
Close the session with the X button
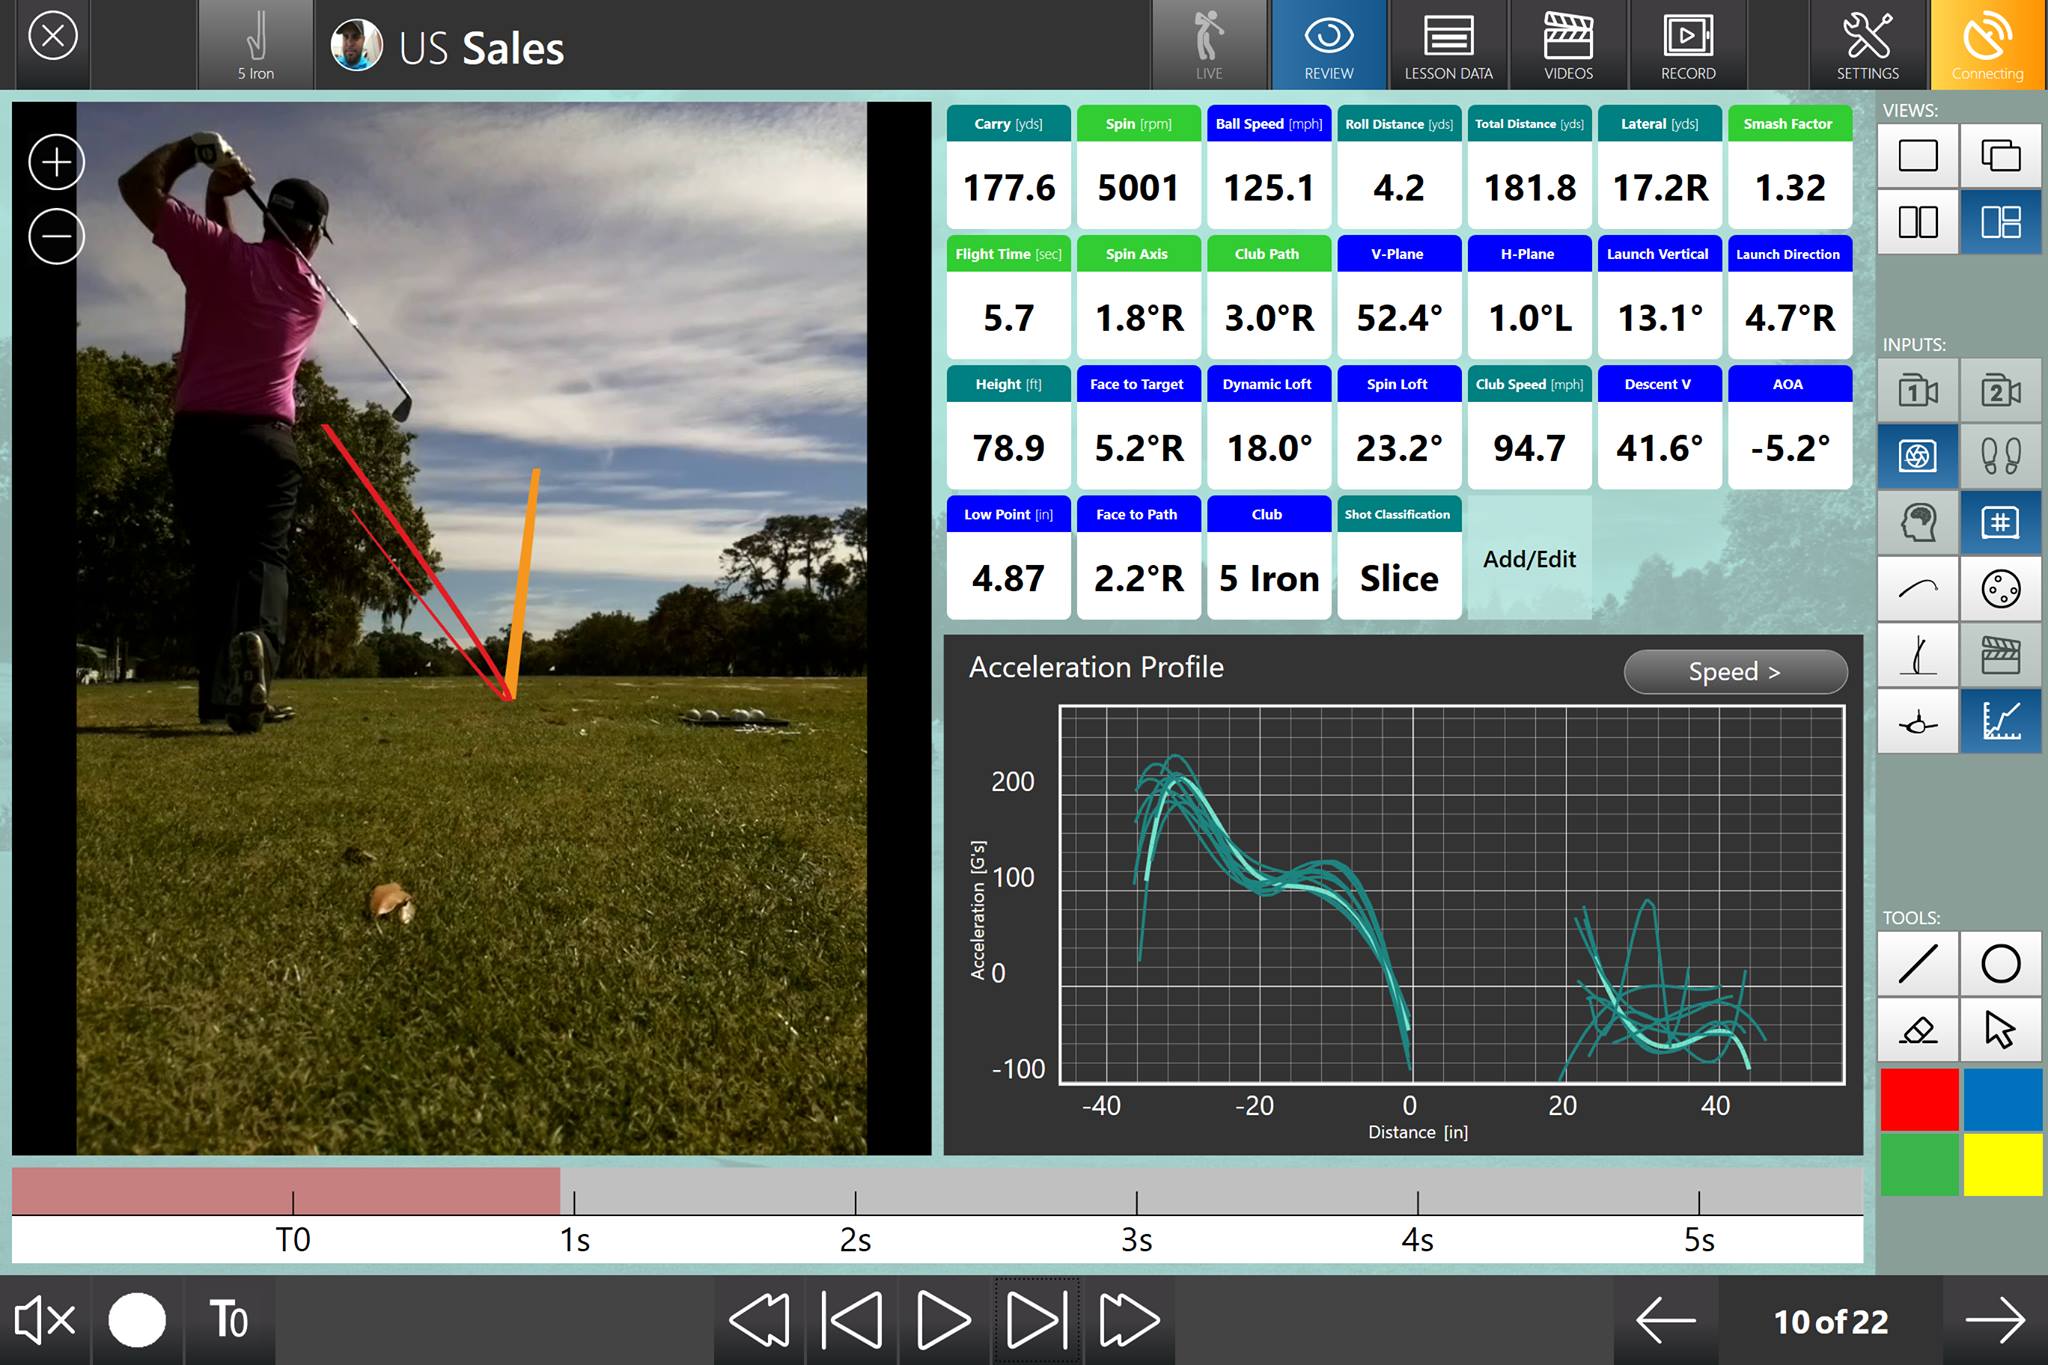52,38
